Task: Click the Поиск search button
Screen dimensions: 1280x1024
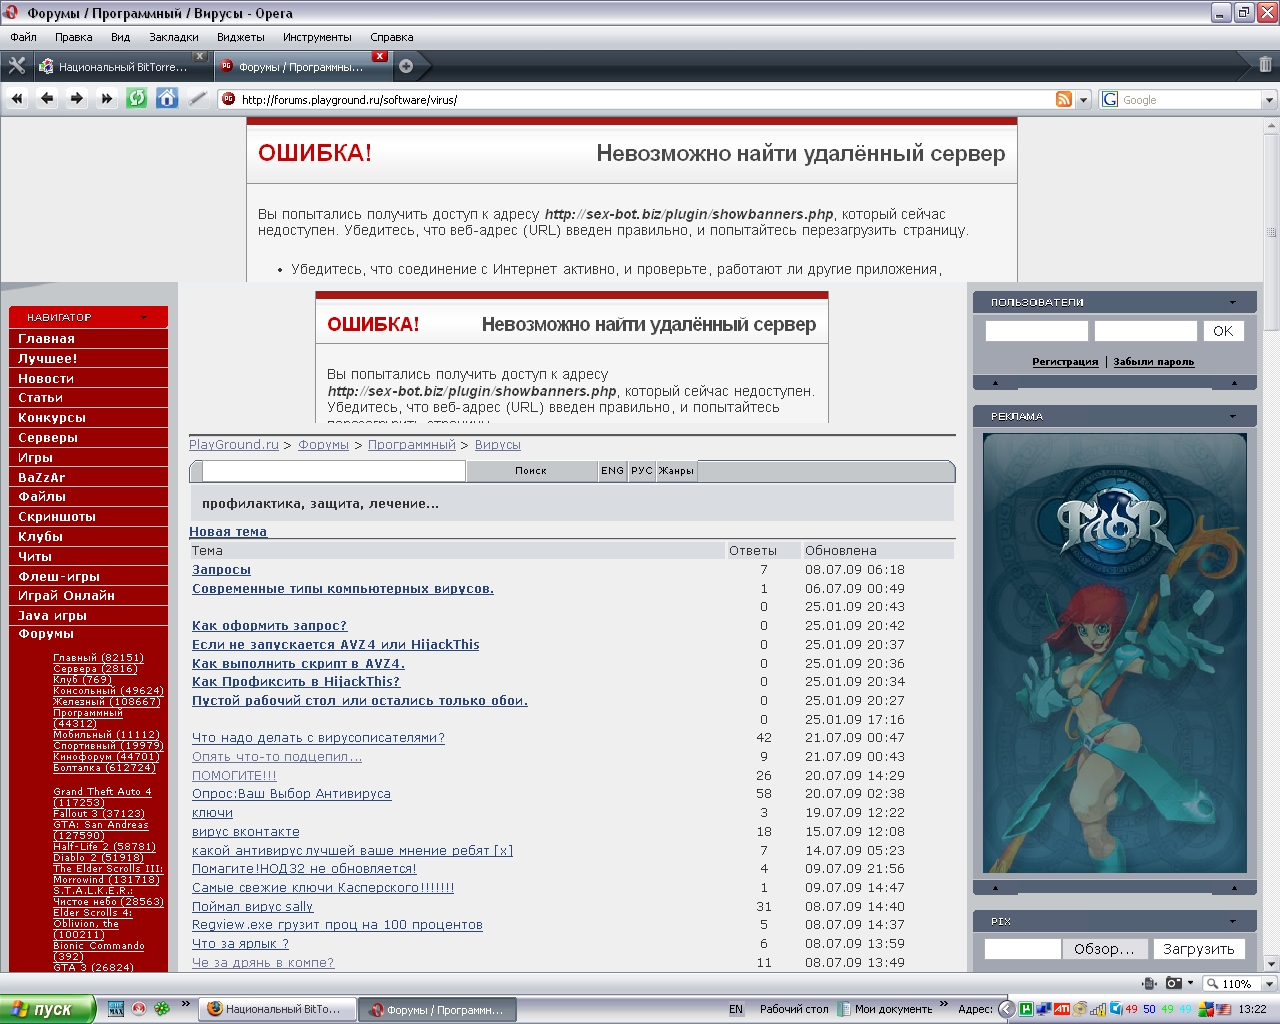Action: point(531,471)
